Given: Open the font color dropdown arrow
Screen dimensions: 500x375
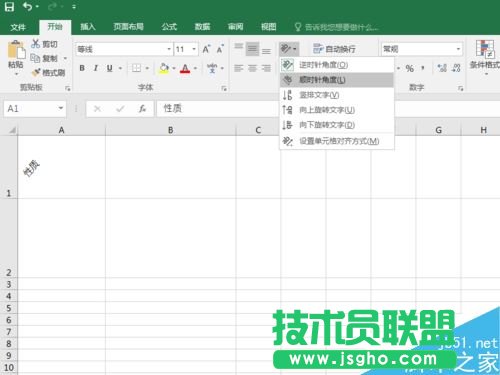Looking at the screenshot, I should coord(195,68).
